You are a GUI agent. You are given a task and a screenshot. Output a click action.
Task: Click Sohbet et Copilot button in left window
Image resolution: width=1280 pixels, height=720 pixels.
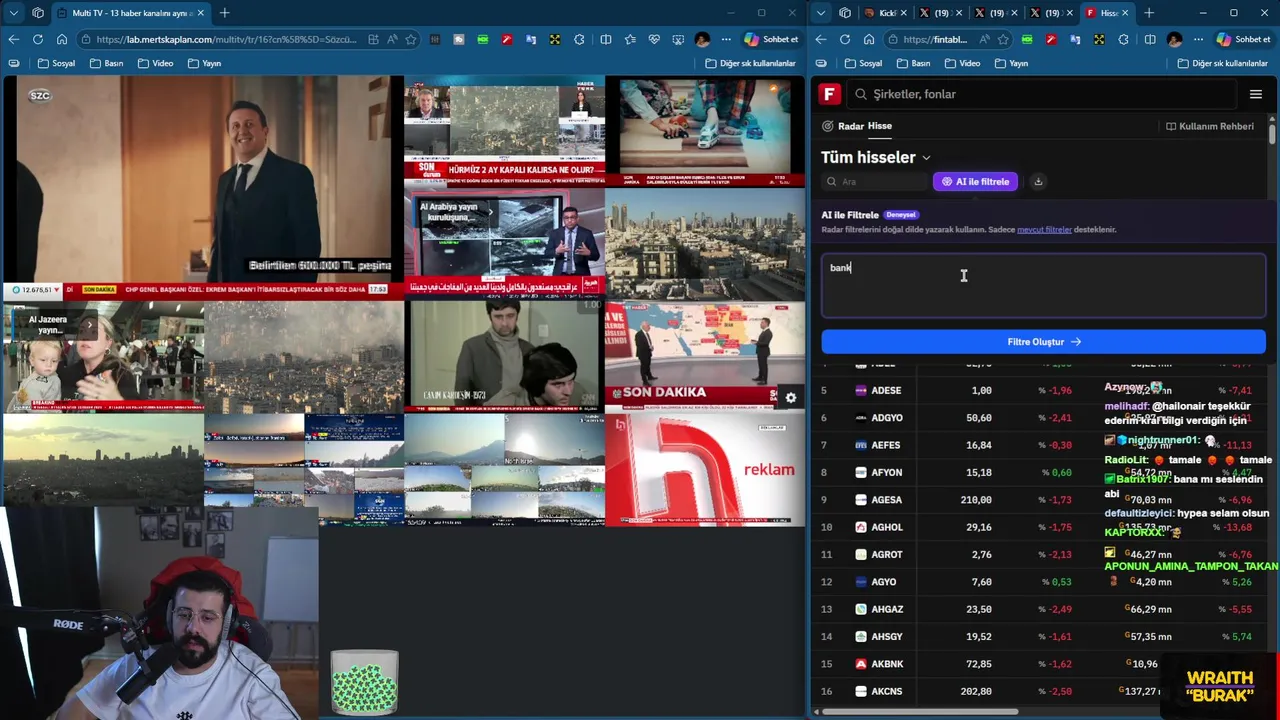coord(771,39)
